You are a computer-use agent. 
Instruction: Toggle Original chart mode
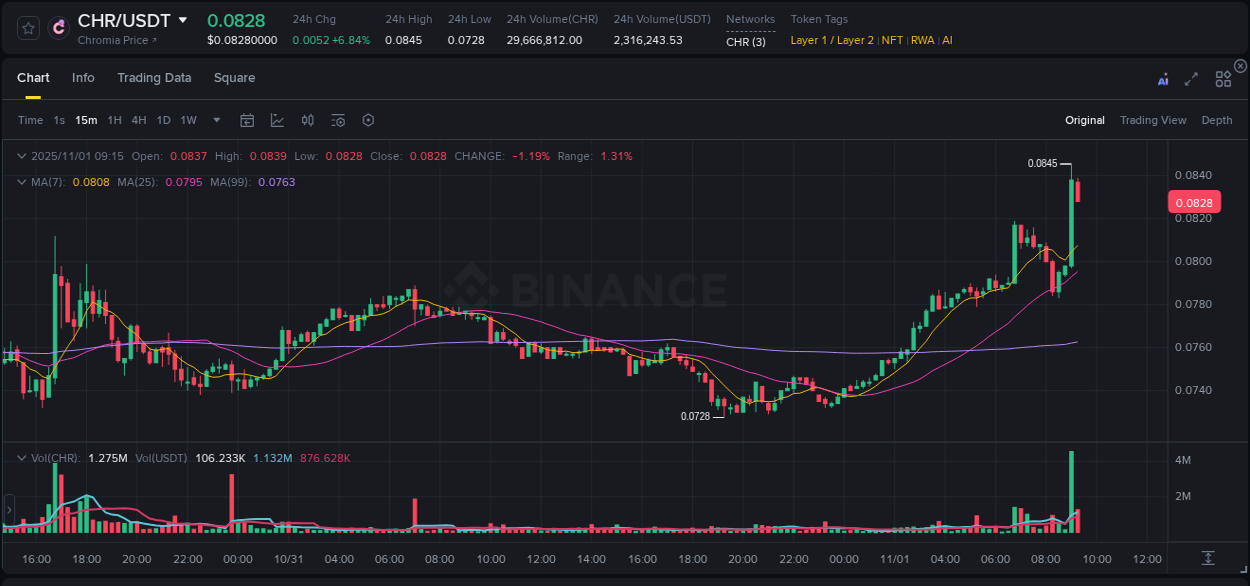coord(1085,120)
